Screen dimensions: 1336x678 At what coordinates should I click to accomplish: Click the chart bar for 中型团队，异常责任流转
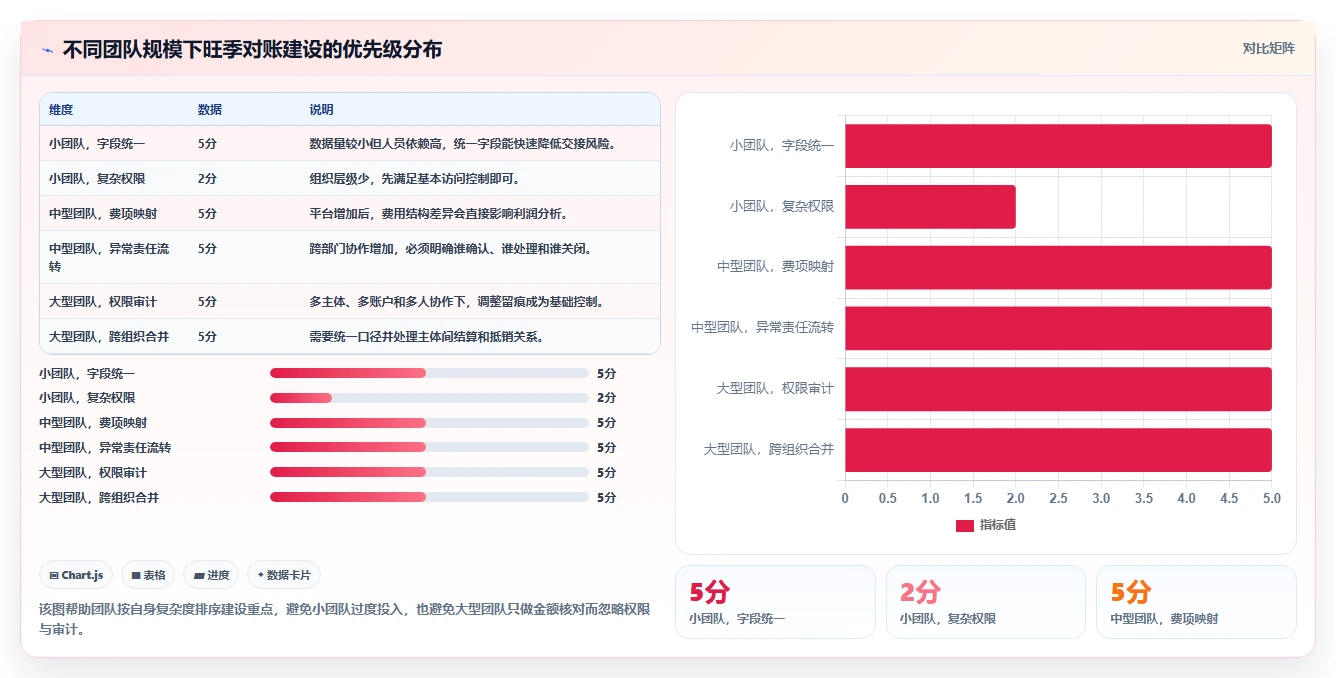point(1058,328)
